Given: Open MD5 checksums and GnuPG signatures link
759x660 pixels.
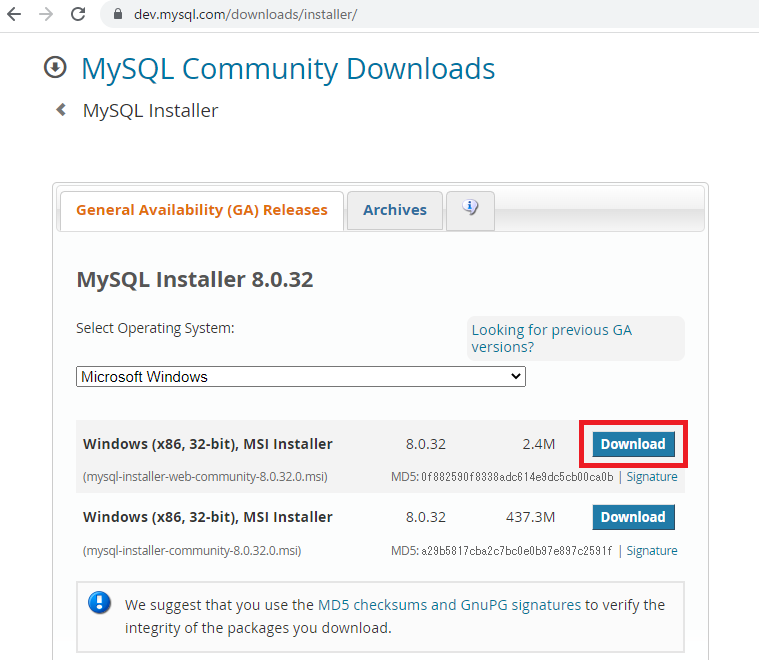Looking at the screenshot, I should point(449,605).
